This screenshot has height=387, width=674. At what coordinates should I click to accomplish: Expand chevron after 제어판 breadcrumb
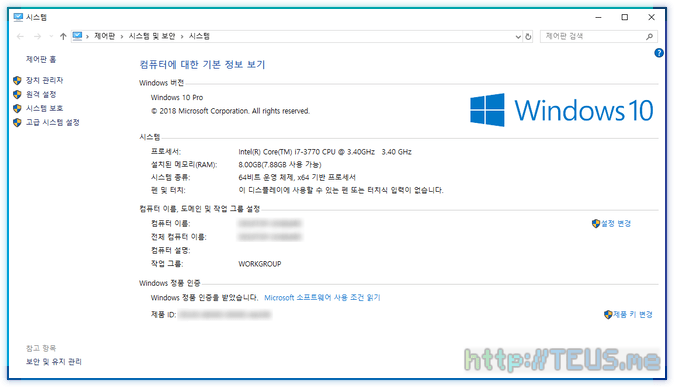[x=122, y=37]
